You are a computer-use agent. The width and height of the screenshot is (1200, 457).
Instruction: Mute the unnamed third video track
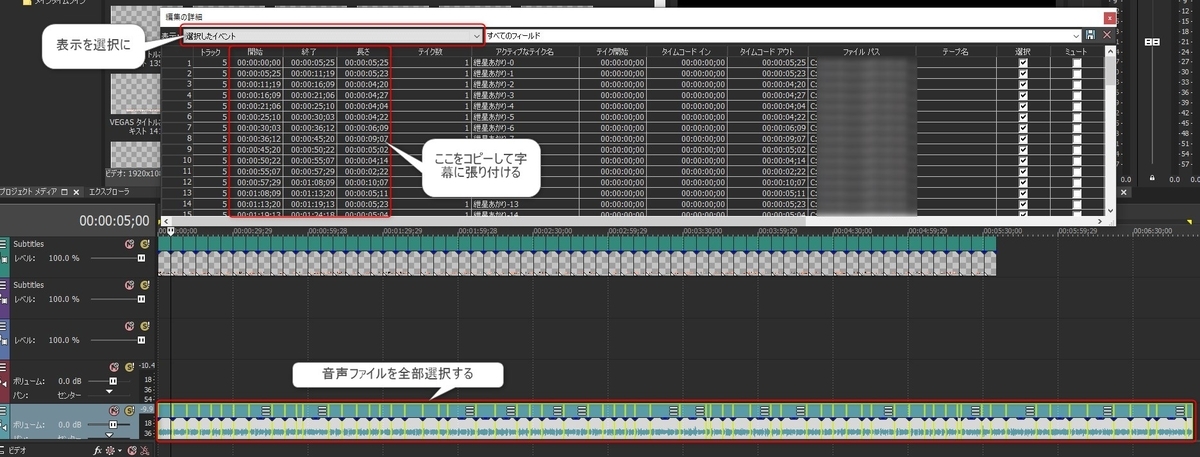tap(129, 326)
